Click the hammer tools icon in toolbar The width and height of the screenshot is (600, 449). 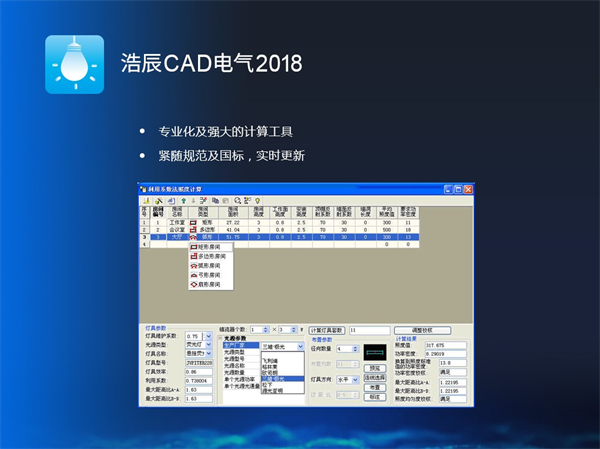159,201
